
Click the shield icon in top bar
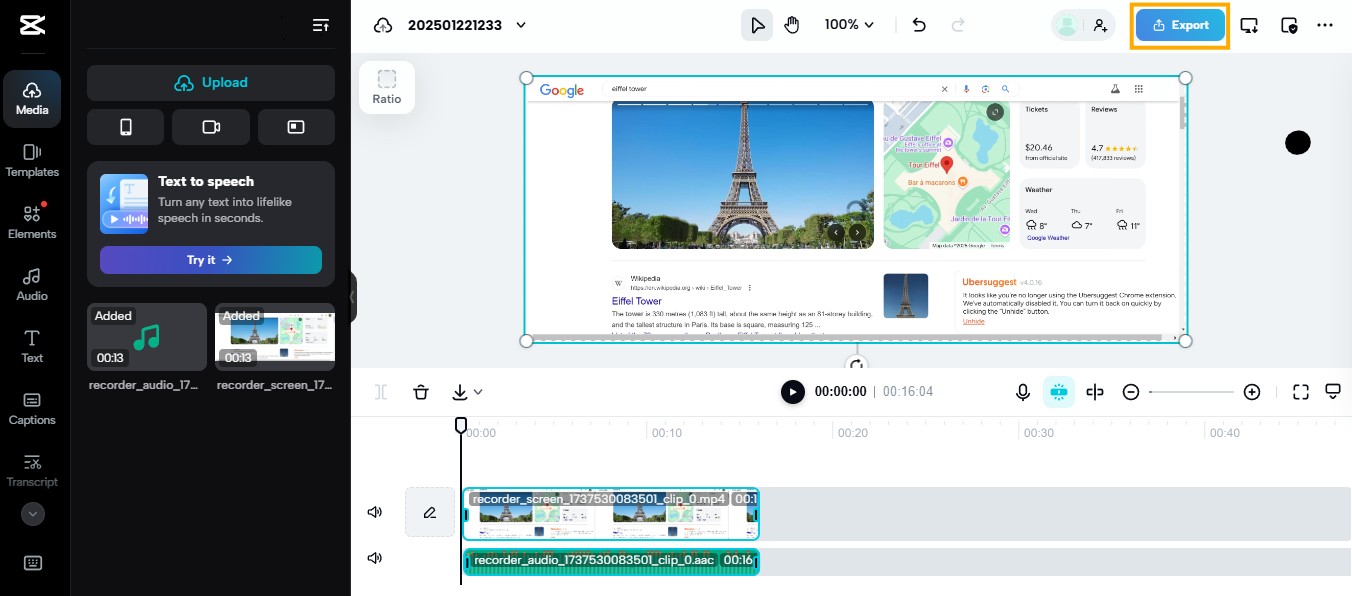coord(1289,25)
